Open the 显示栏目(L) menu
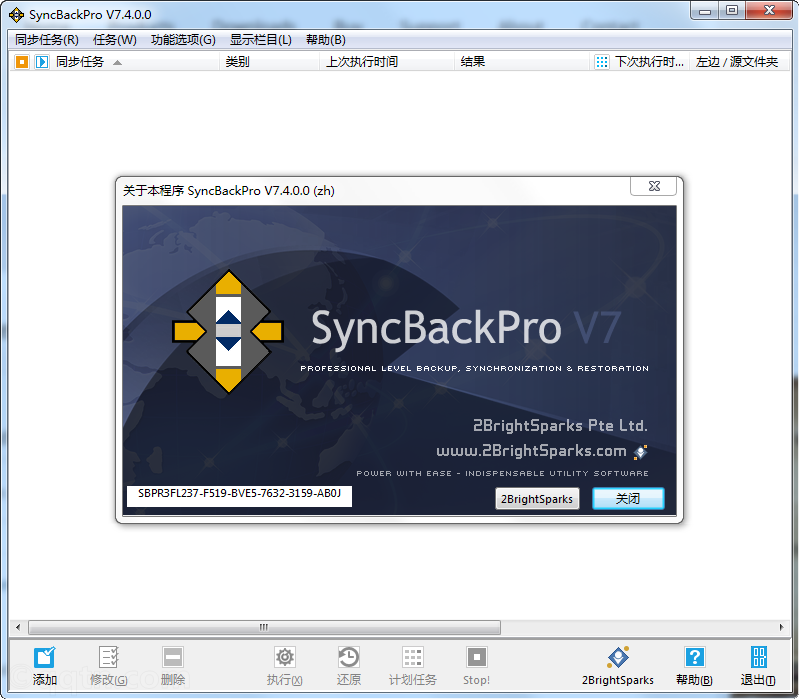Image resolution: width=800 pixels, height=700 pixels. pyautogui.click(x=261, y=40)
